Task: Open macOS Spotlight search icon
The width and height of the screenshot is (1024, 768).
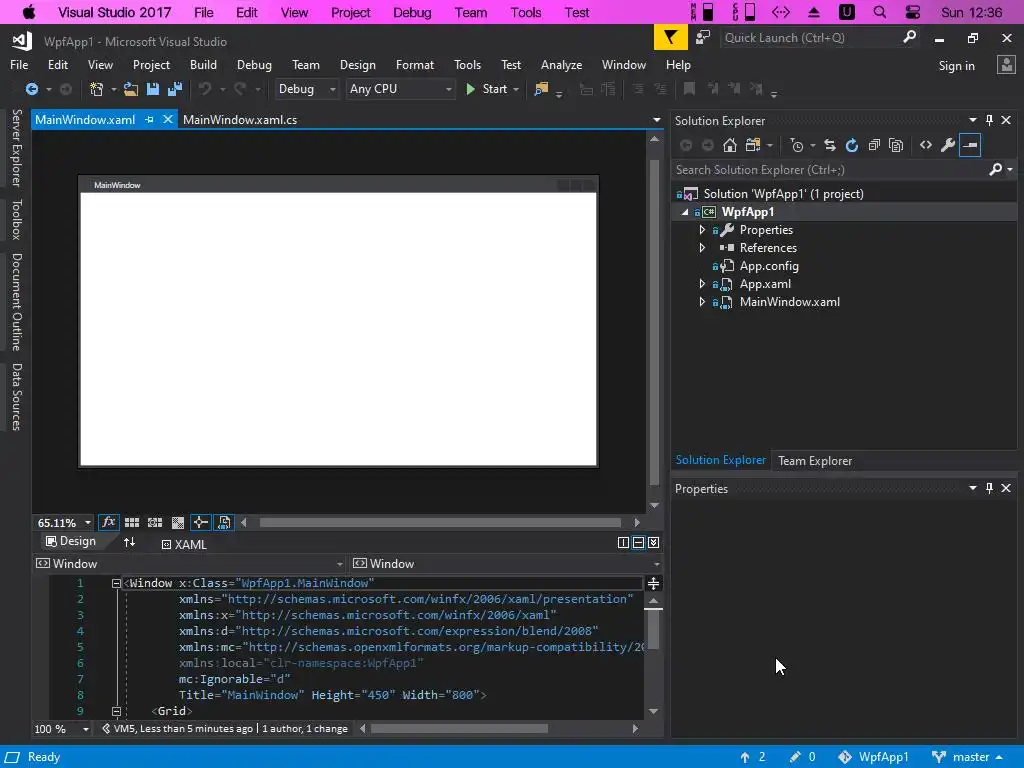Action: [x=880, y=12]
